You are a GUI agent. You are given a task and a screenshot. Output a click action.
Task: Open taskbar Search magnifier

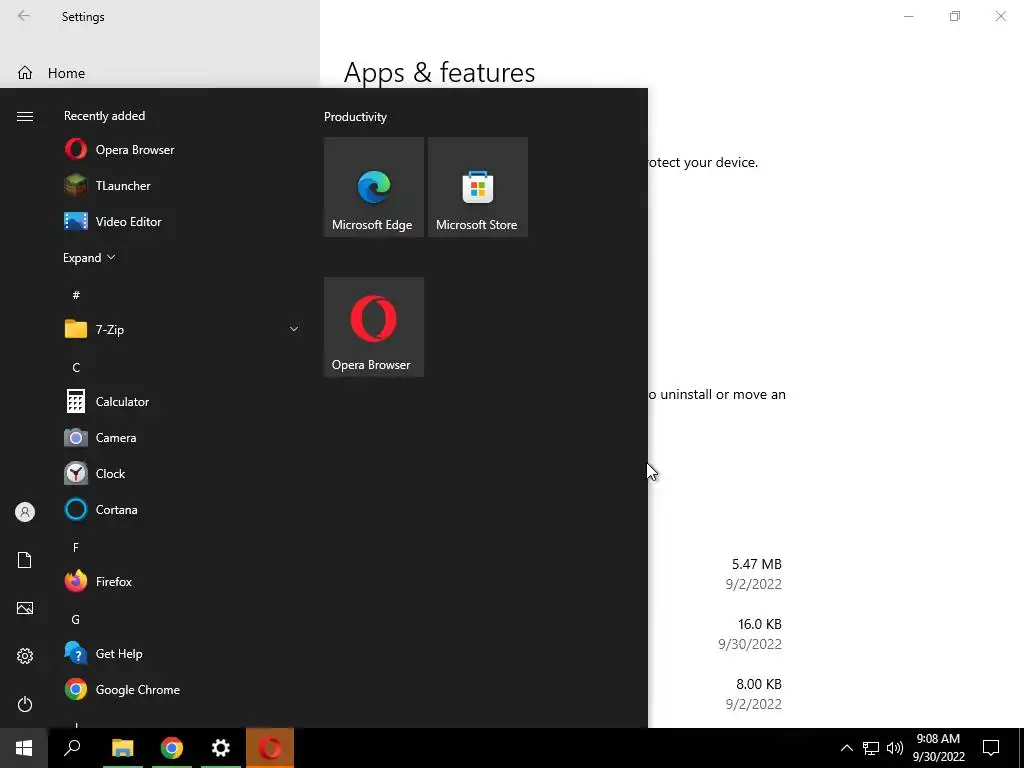[x=72, y=748]
